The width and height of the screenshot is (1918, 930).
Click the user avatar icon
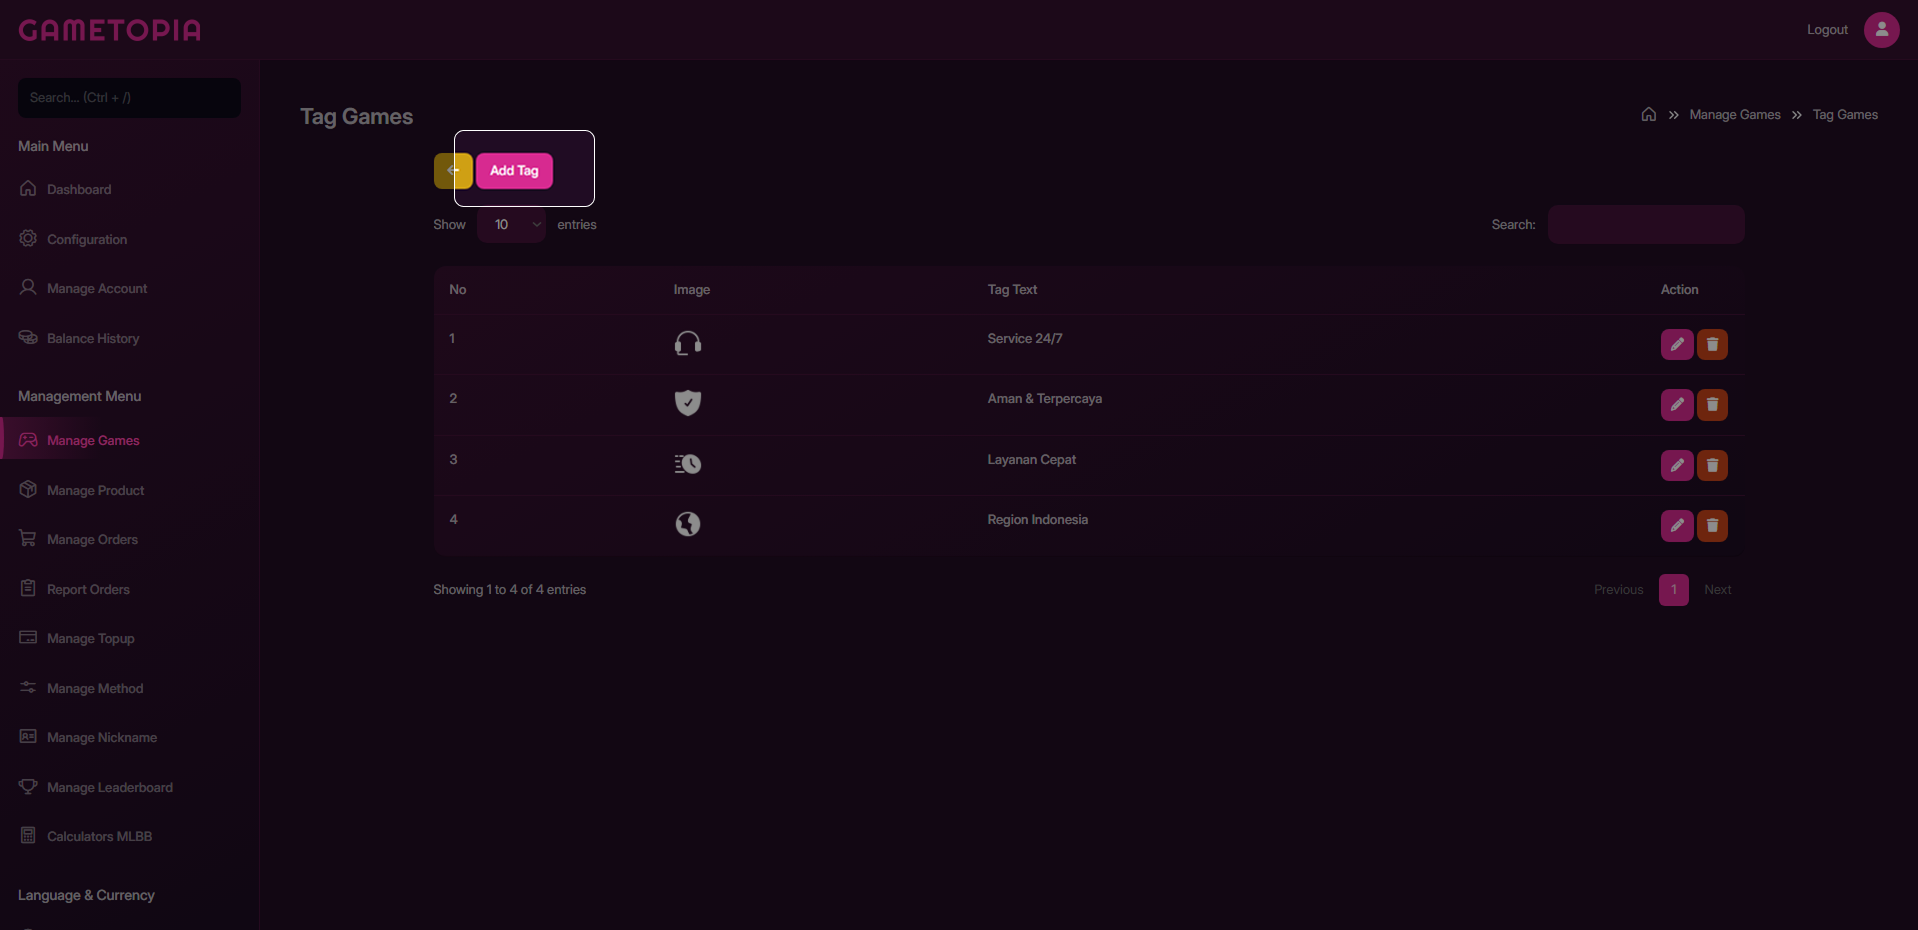click(x=1881, y=30)
